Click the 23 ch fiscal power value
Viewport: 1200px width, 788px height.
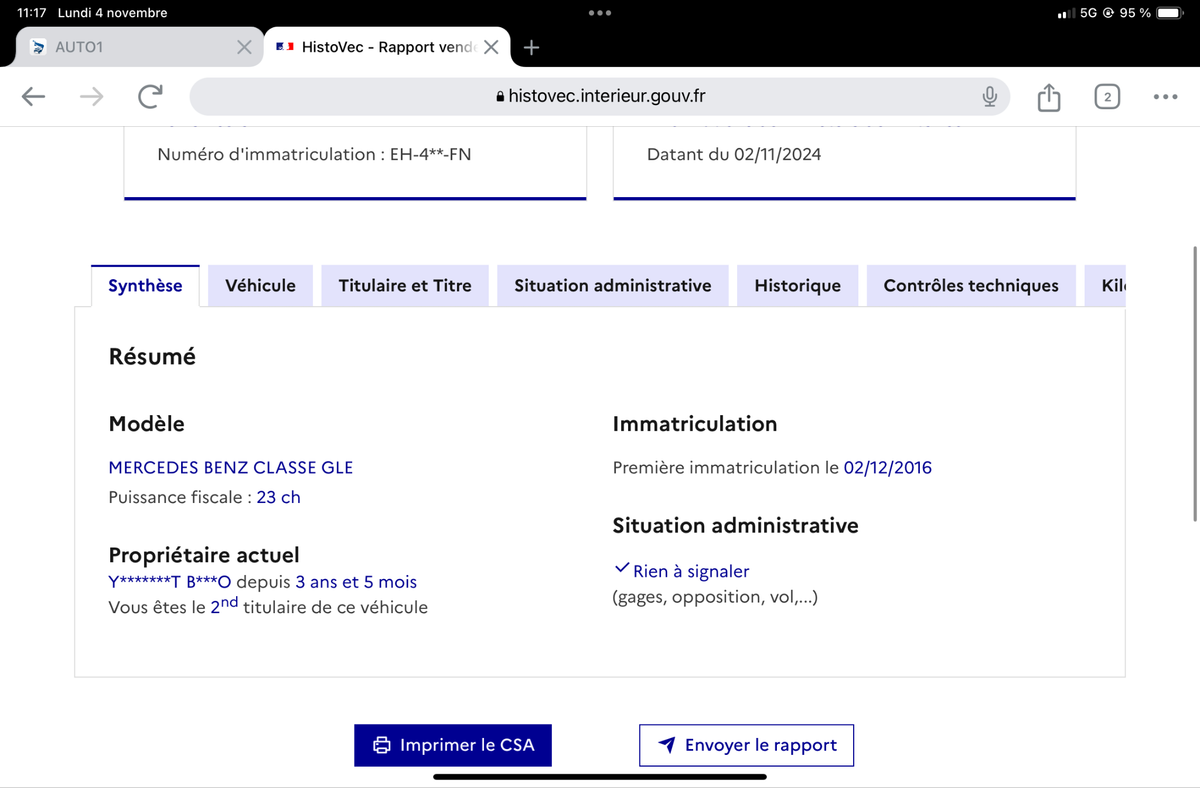click(x=278, y=497)
